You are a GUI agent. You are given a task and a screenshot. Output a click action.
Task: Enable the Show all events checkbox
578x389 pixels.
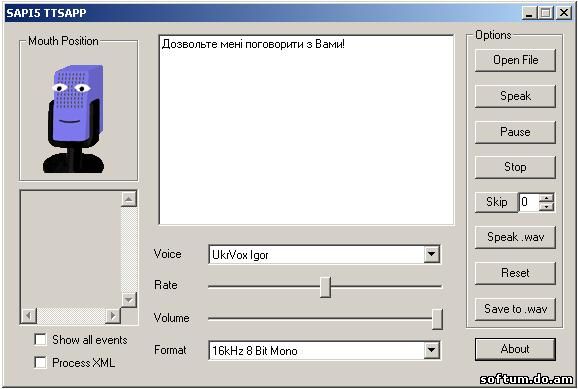[40, 339]
